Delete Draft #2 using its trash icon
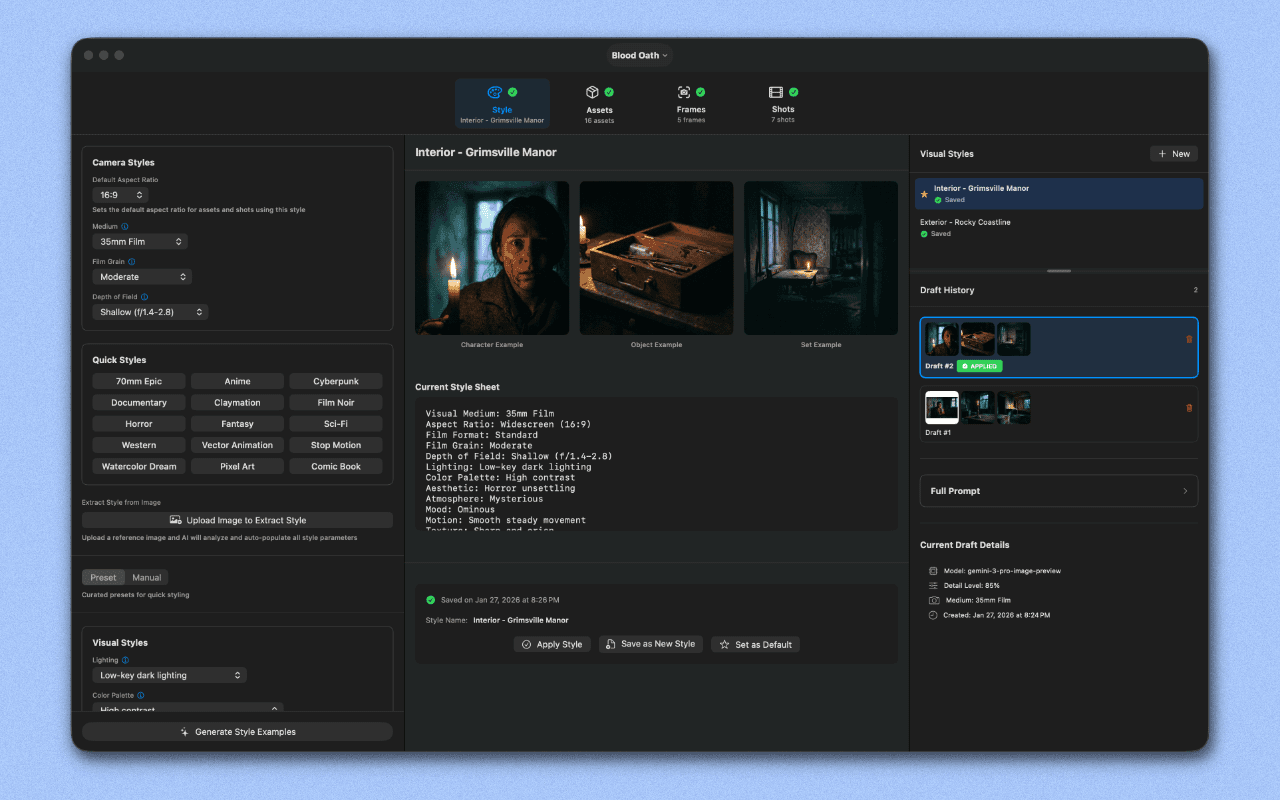 (x=1189, y=339)
